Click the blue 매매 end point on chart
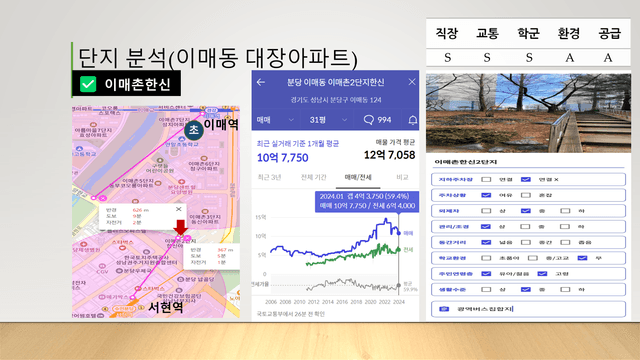Image resolution: width=640 pixels, height=360 pixels. (x=399, y=233)
